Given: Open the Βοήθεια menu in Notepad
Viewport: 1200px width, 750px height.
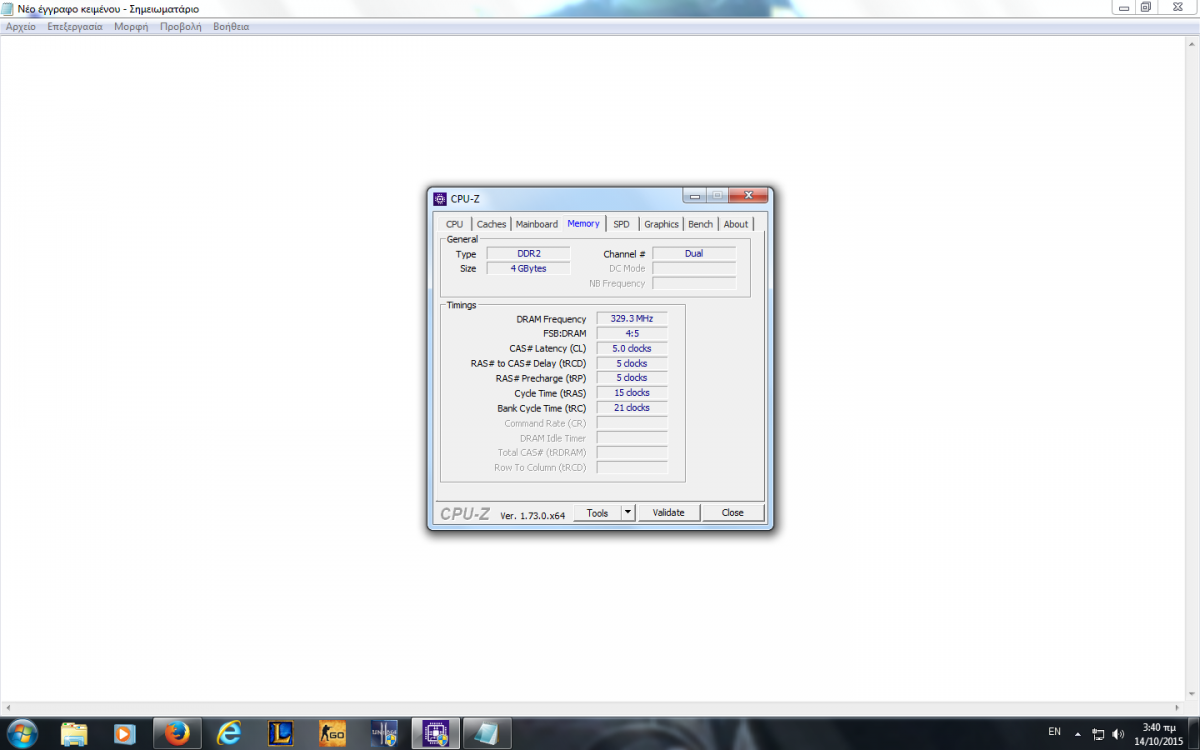Looking at the screenshot, I should point(231,27).
